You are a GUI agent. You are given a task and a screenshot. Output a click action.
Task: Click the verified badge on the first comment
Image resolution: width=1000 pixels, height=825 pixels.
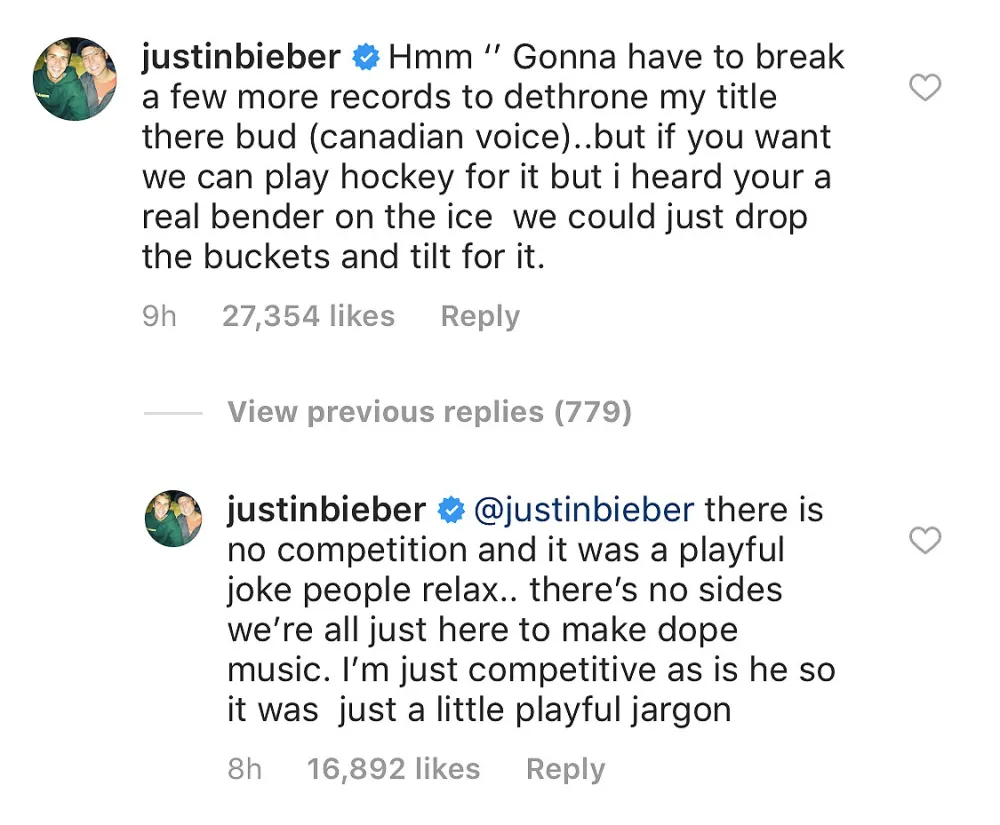367,57
